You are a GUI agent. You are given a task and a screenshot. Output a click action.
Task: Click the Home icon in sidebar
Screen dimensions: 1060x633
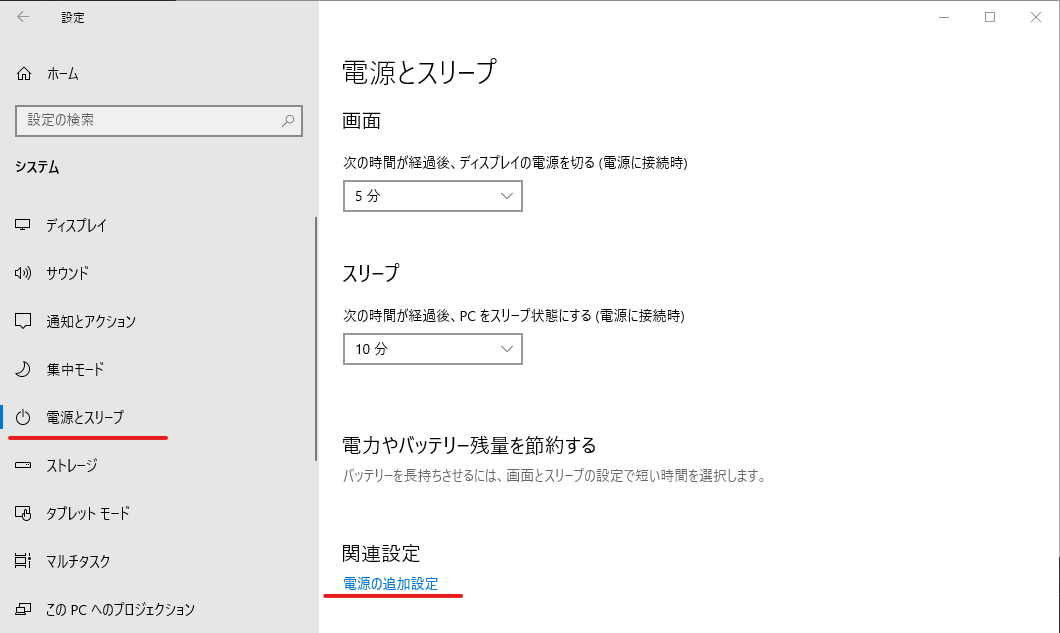(24, 74)
